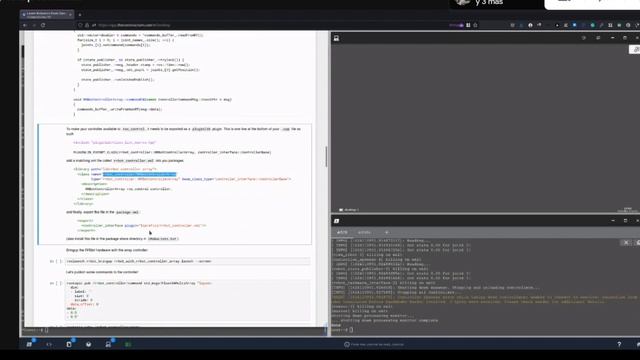Click the blue square extension icon
The image size is (640, 360).
tap(575, 25)
